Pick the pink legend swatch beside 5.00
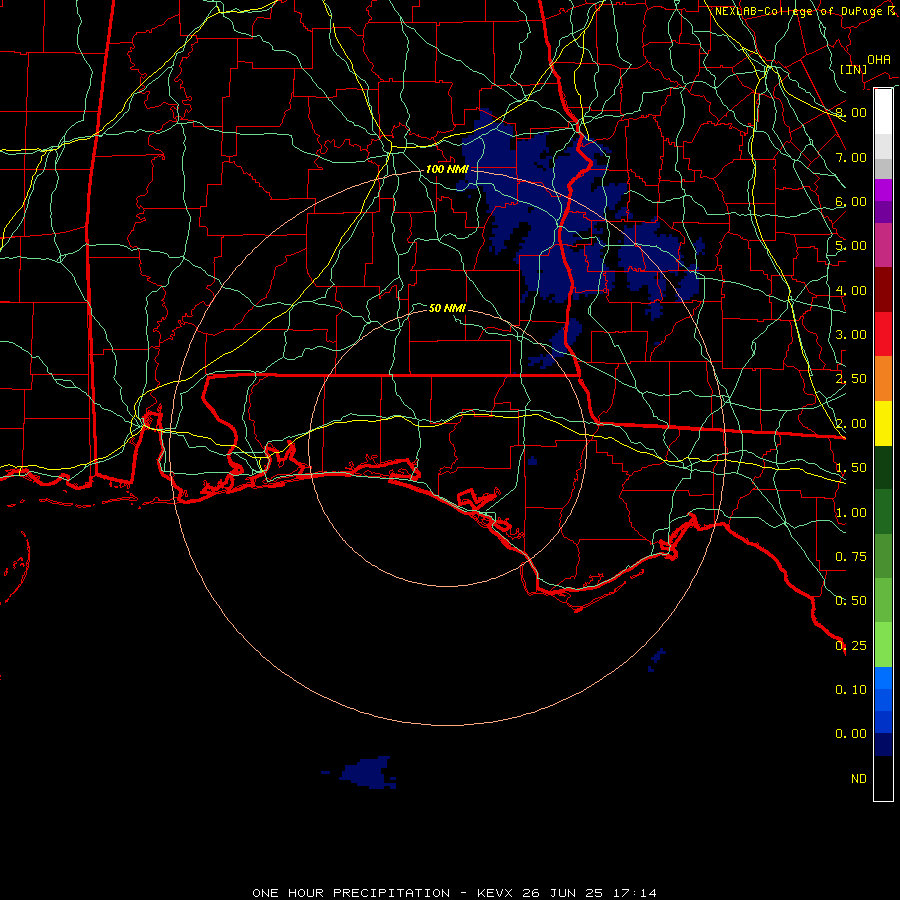The height and width of the screenshot is (900, 900). (883, 245)
